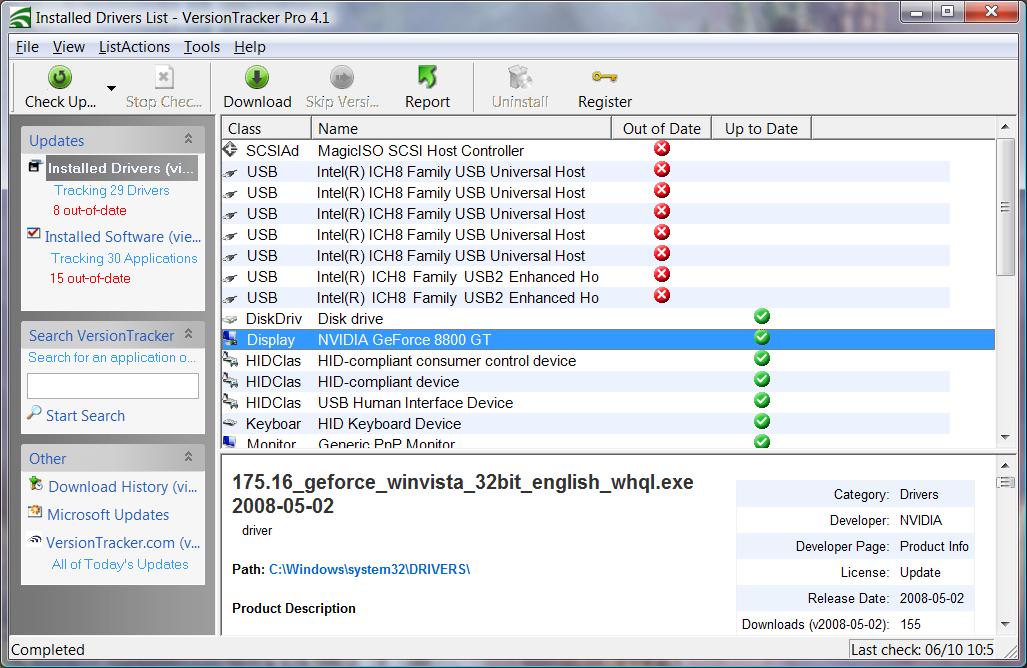Click the green up-to-date icon for Disk drive
This screenshot has height=668, width=1027.
pos(762,317)
